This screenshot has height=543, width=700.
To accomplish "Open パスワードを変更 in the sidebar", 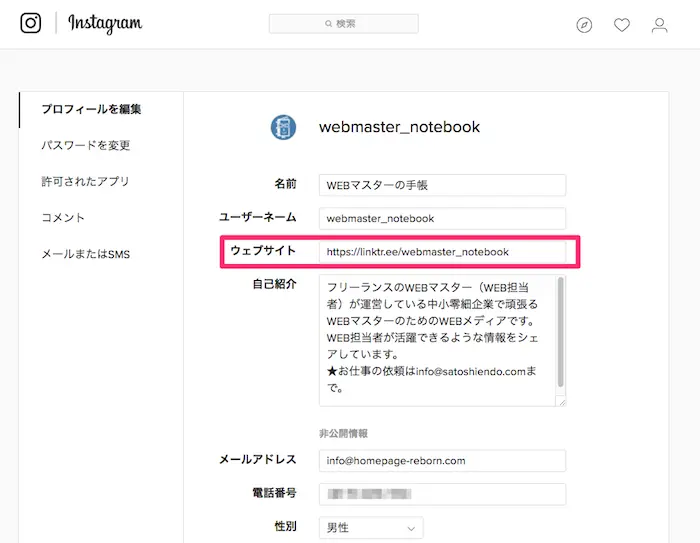I will coord(86,145).
